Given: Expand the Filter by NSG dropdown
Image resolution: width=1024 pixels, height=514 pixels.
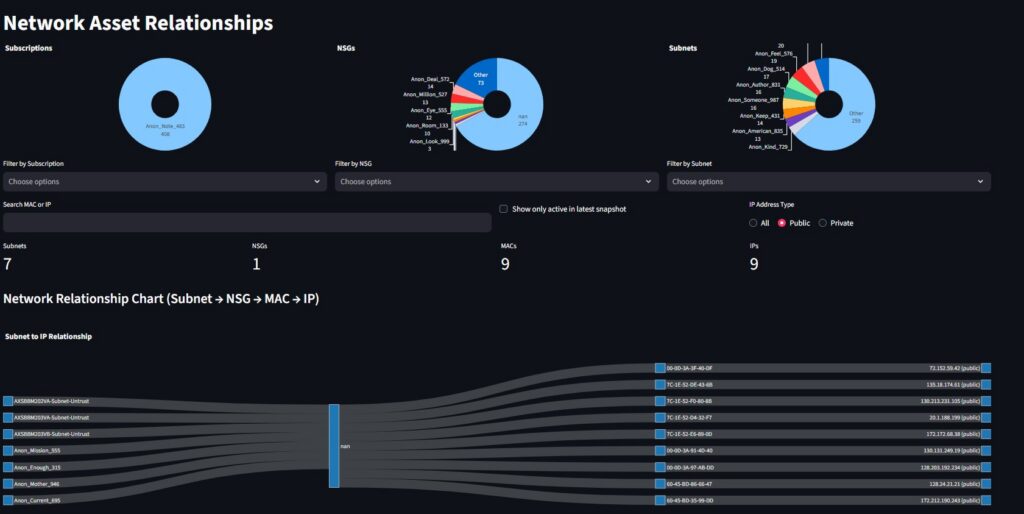Looking at the screenshot, I should pyautogui.click(x=496, y=182).
